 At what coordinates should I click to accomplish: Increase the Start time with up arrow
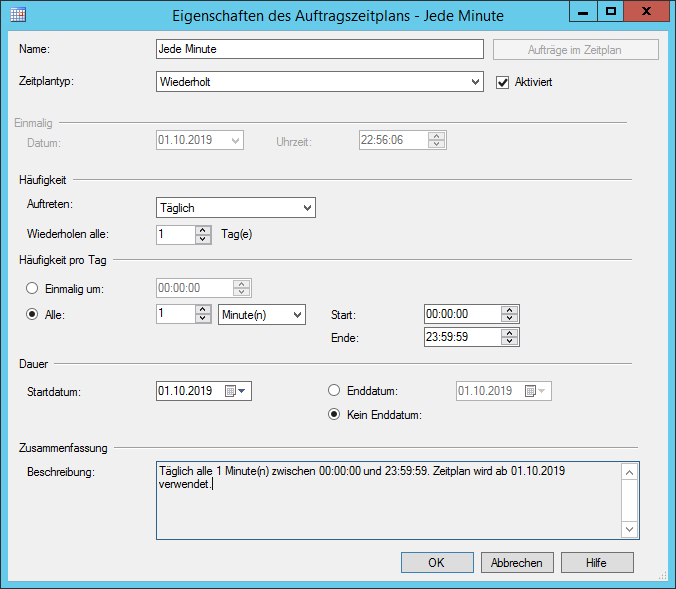point(510,310)
